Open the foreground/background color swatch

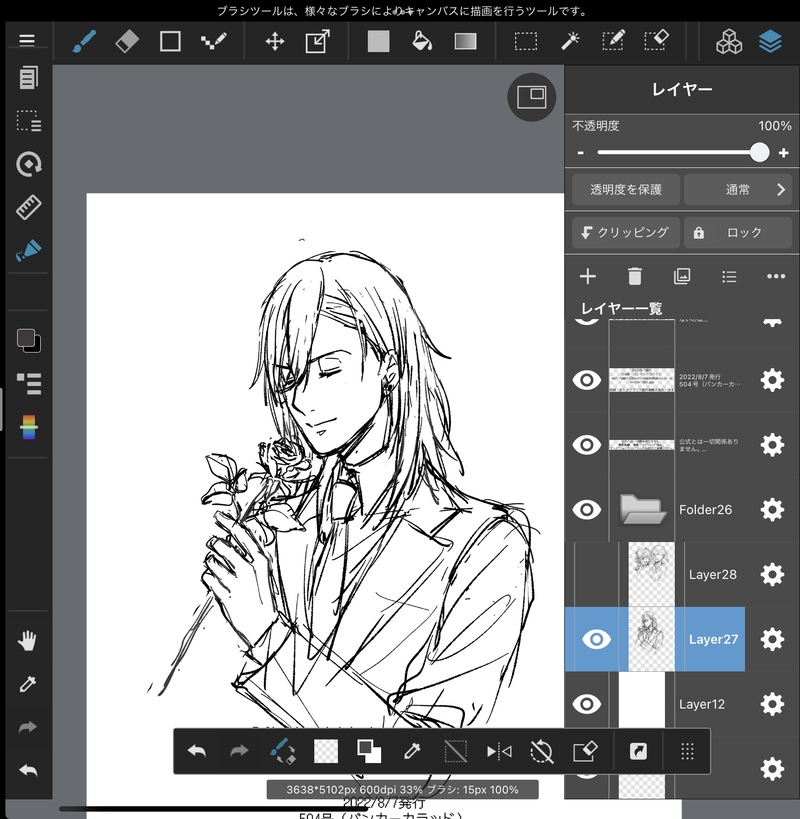[x=29, y=341]
